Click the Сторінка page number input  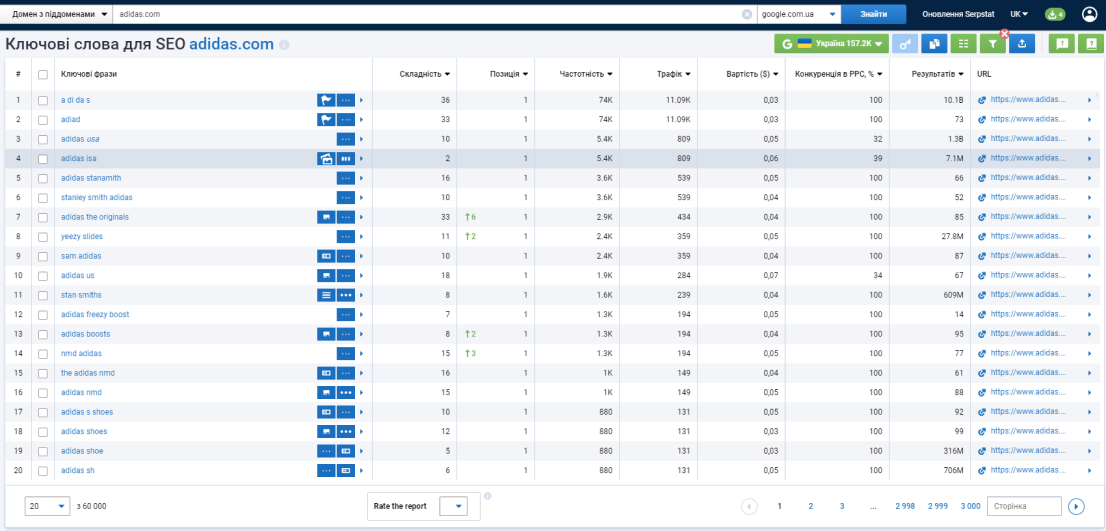coord(1024,506)
